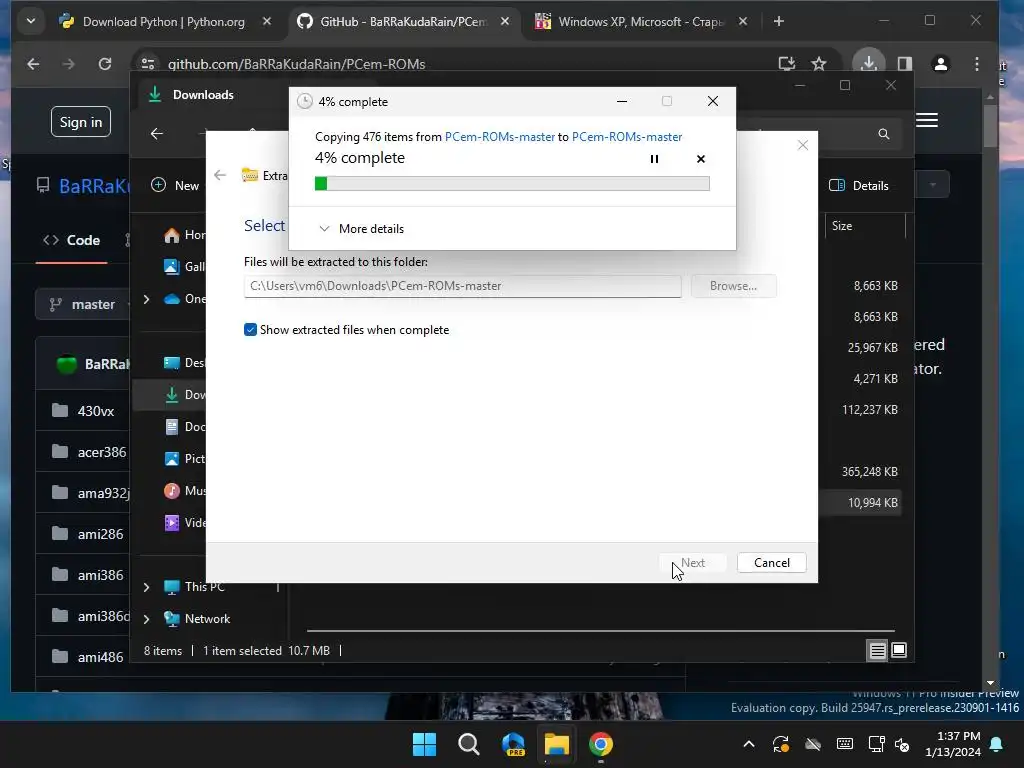Pause the file copy operation
This screenshot has height=768, width=1024.
coord(654,159)
